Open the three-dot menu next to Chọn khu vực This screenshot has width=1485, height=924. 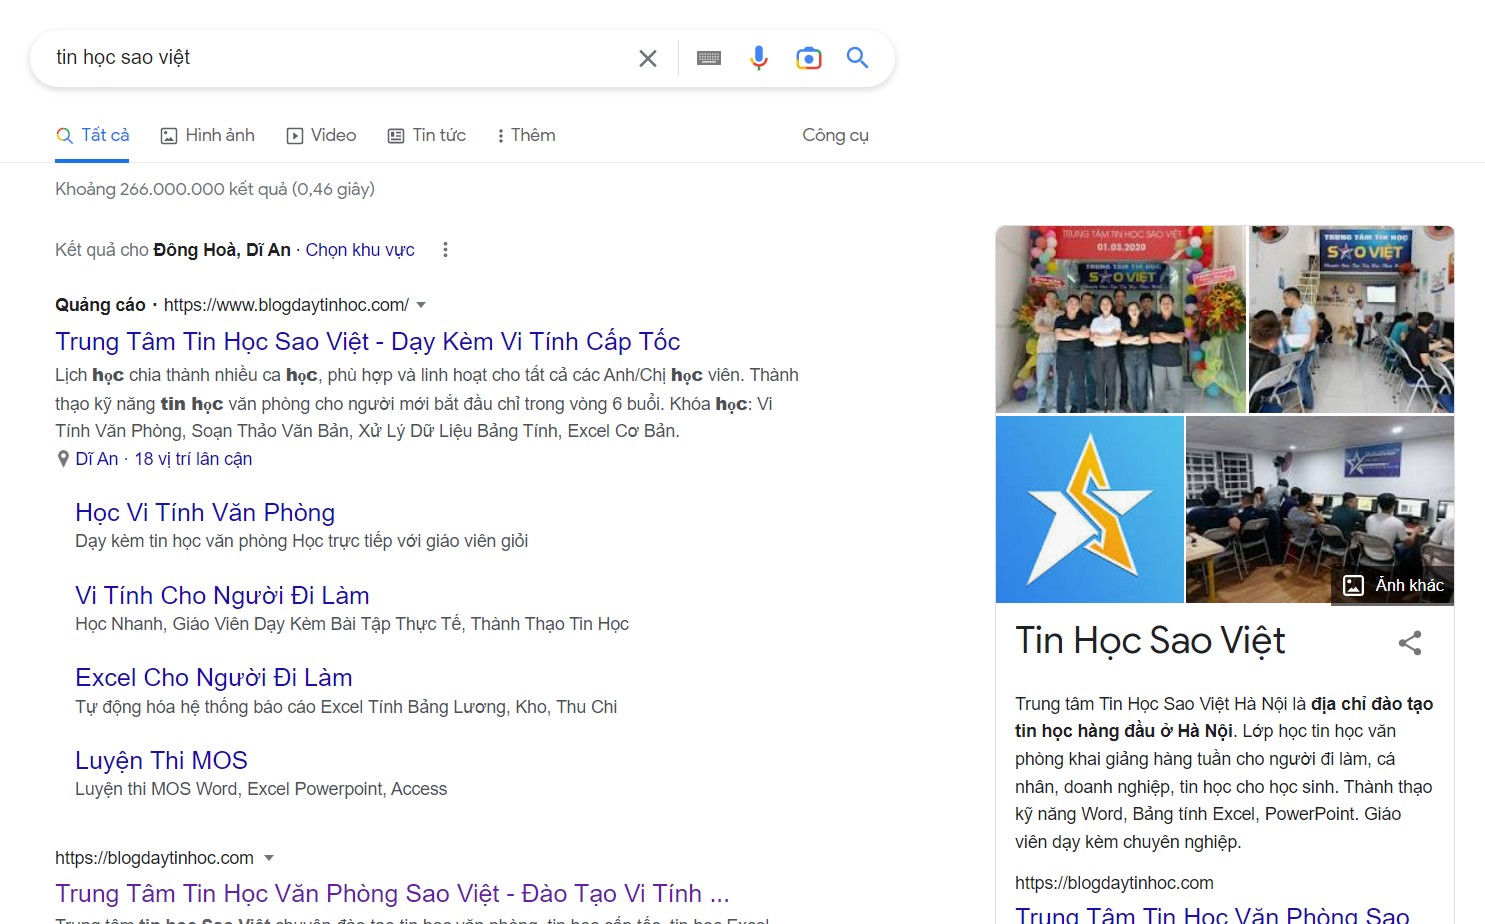(x=445, y=249)
